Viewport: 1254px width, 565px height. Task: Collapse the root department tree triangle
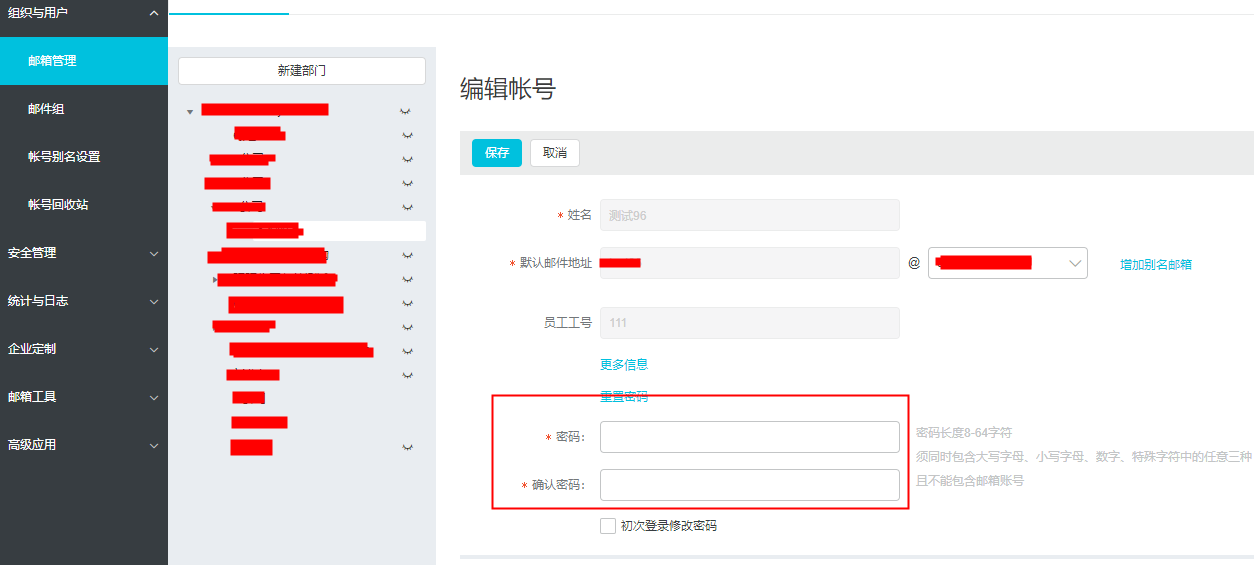pyautogui.click(x=190, y=112)
